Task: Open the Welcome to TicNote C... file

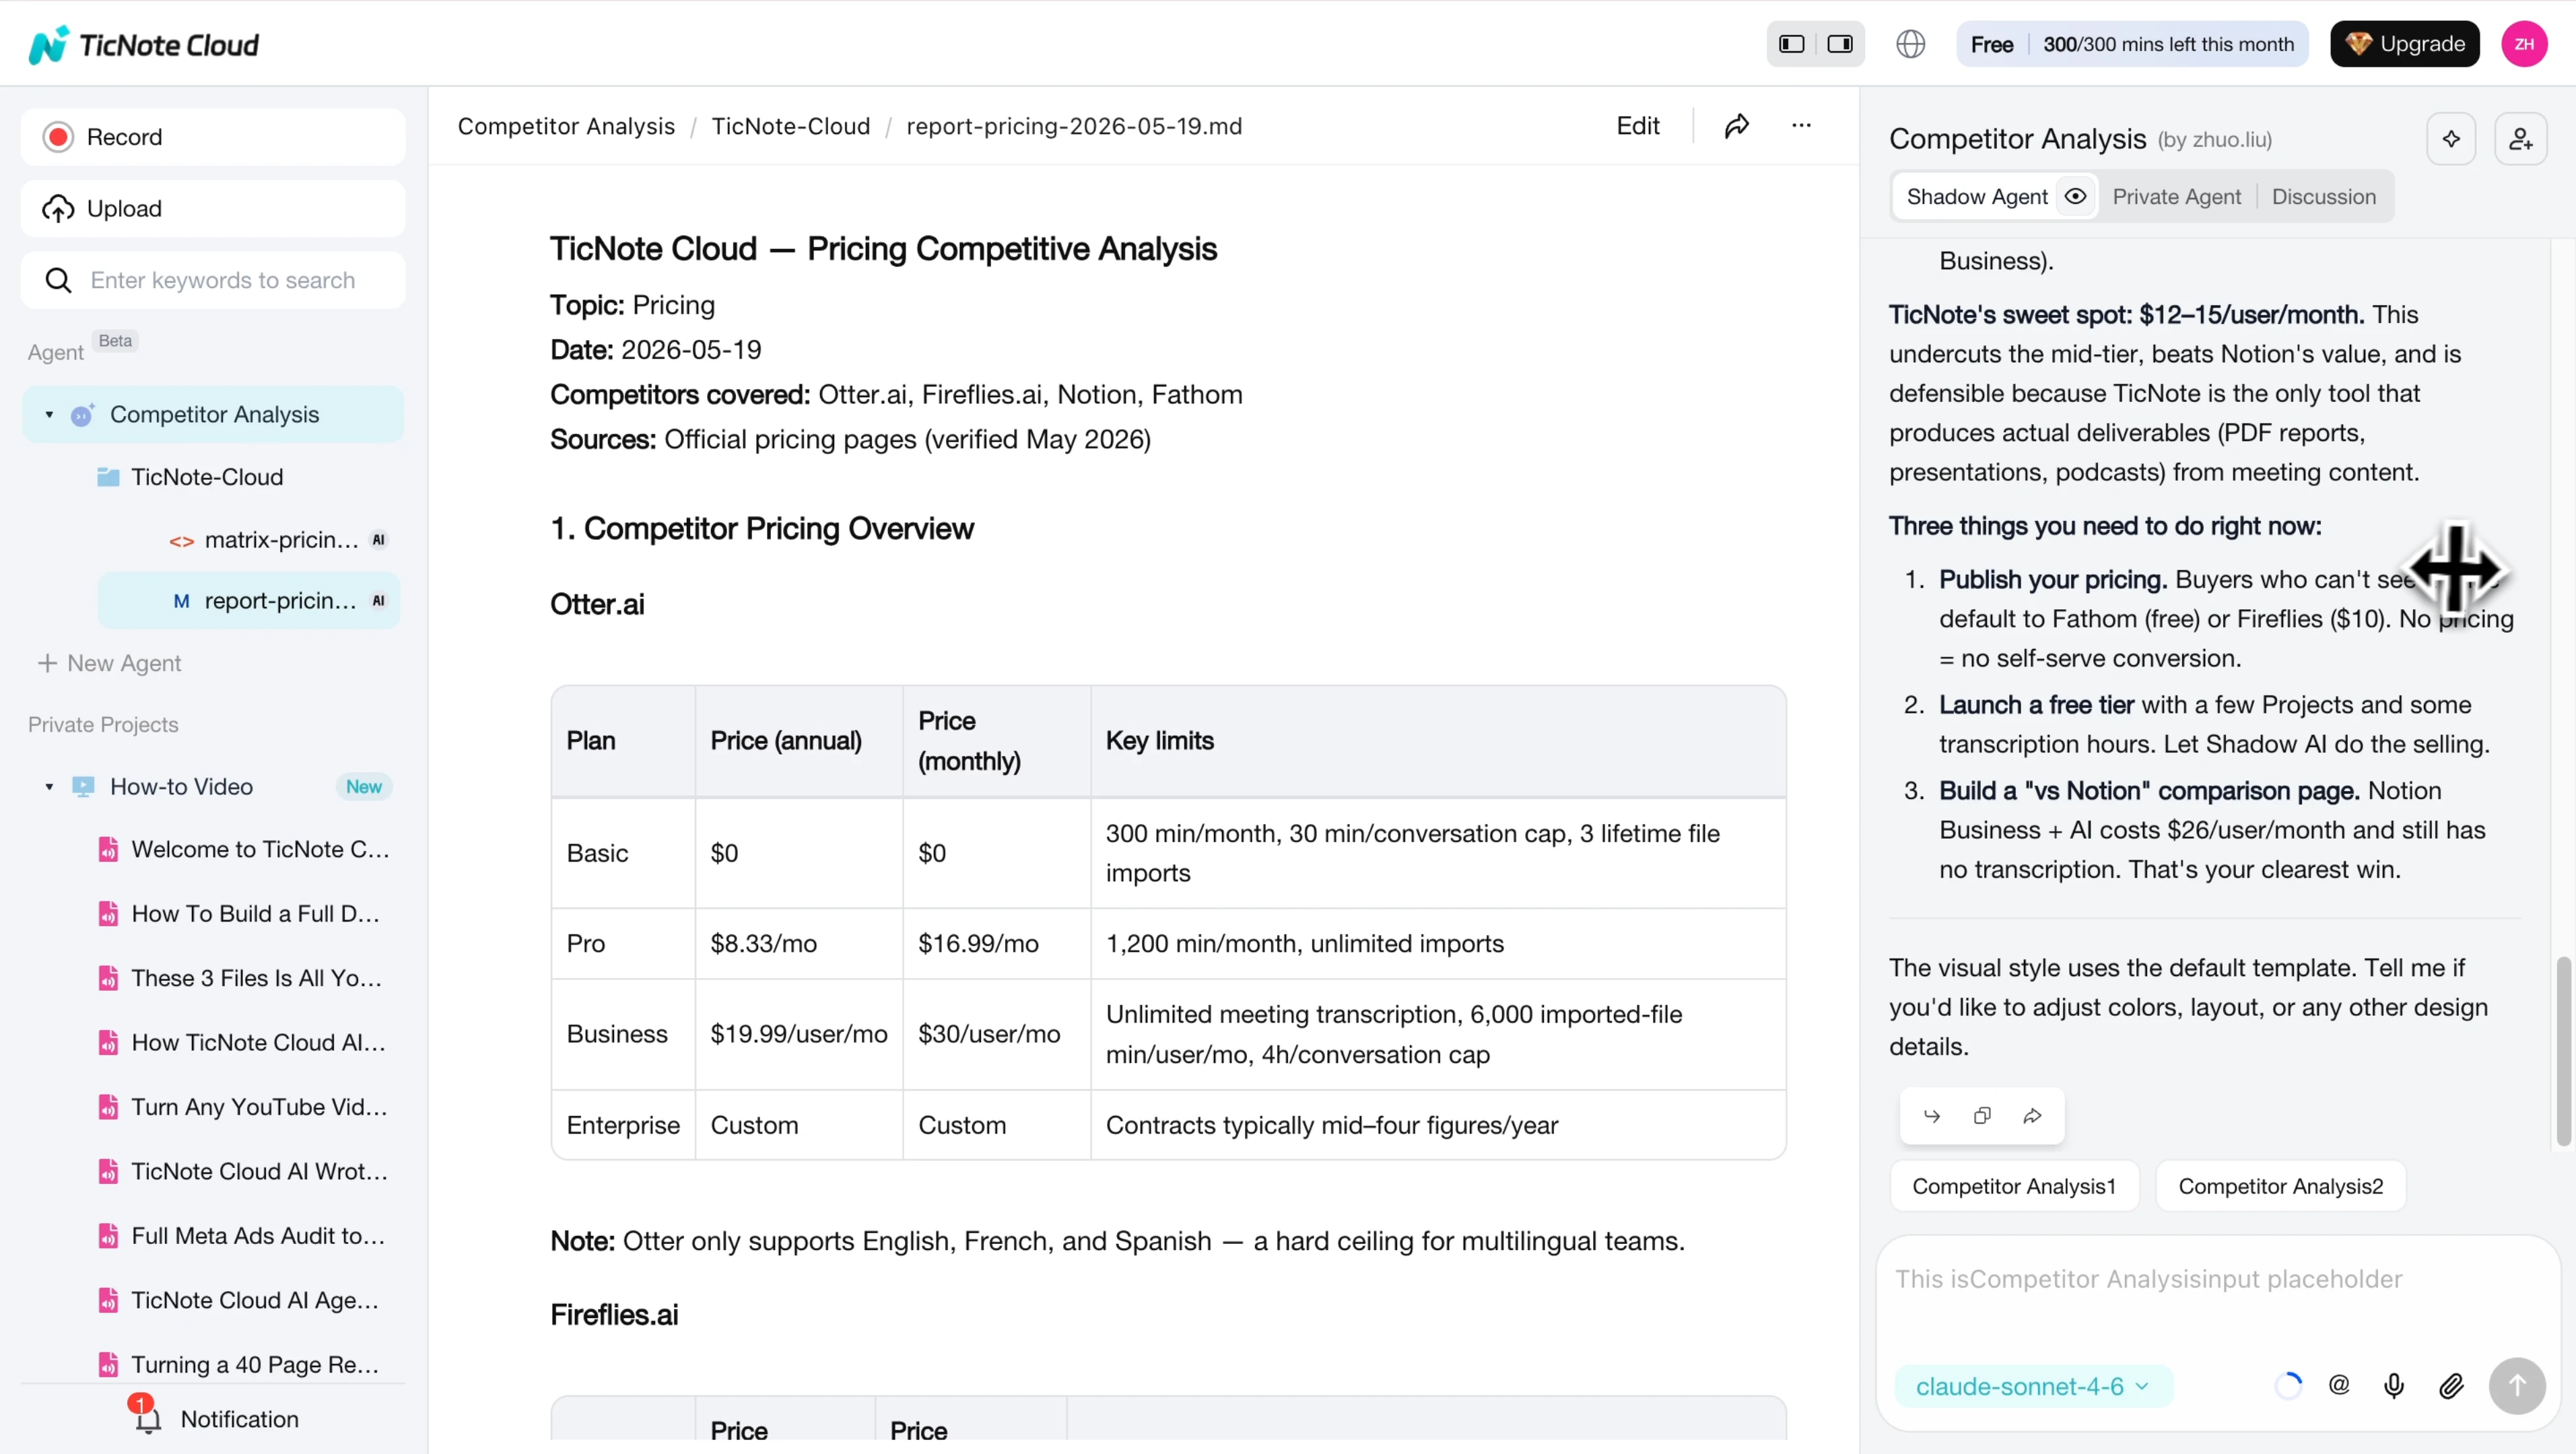Action: 245,850
